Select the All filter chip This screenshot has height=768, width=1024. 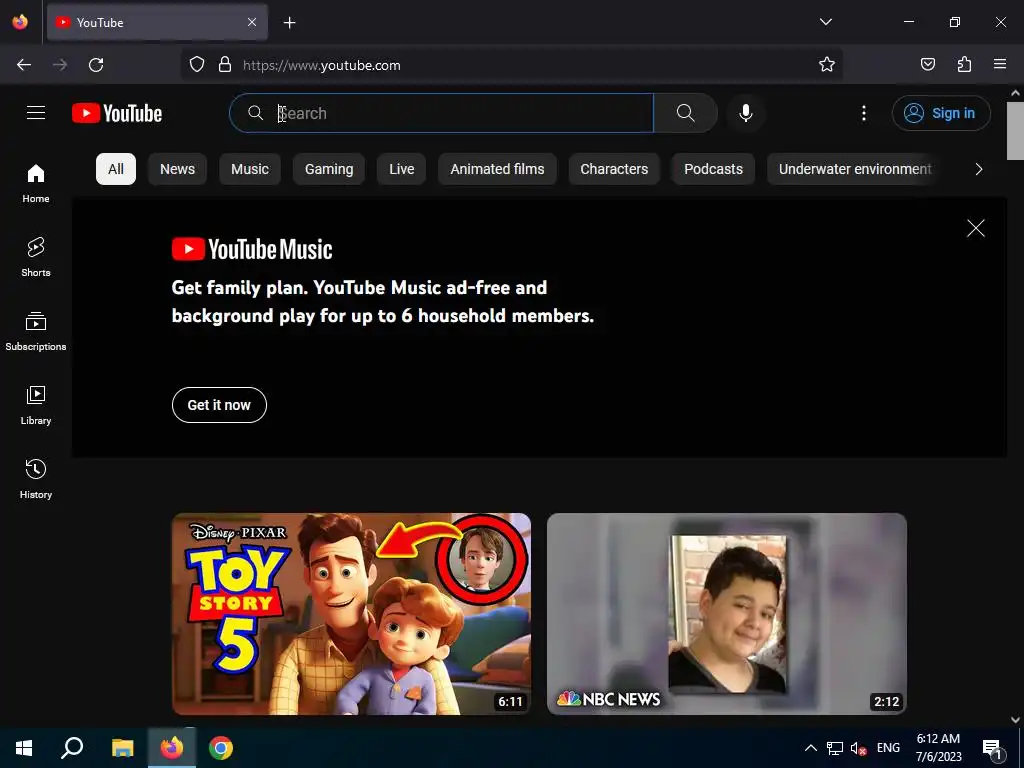(x=116, y=169)
